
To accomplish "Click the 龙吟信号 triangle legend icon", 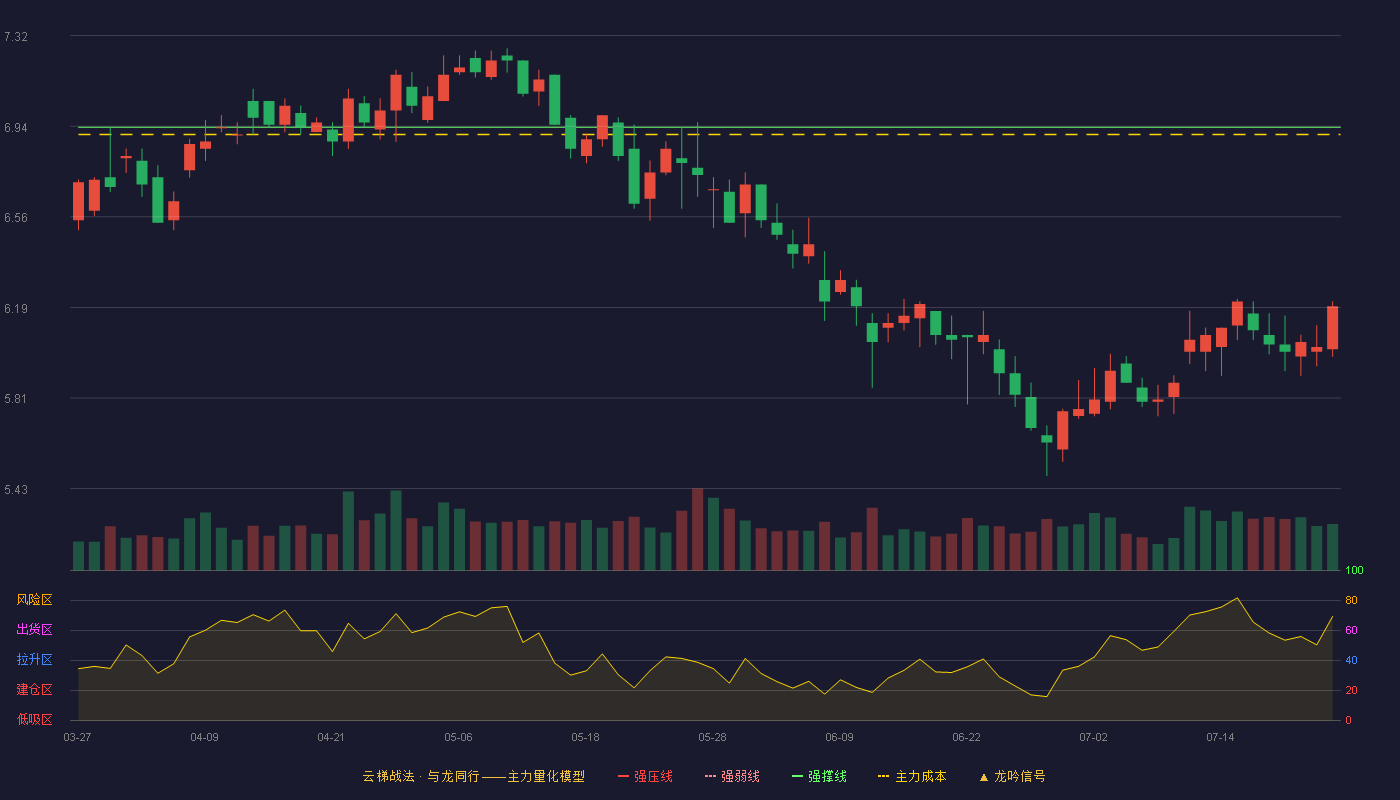I will pos(983,776).
